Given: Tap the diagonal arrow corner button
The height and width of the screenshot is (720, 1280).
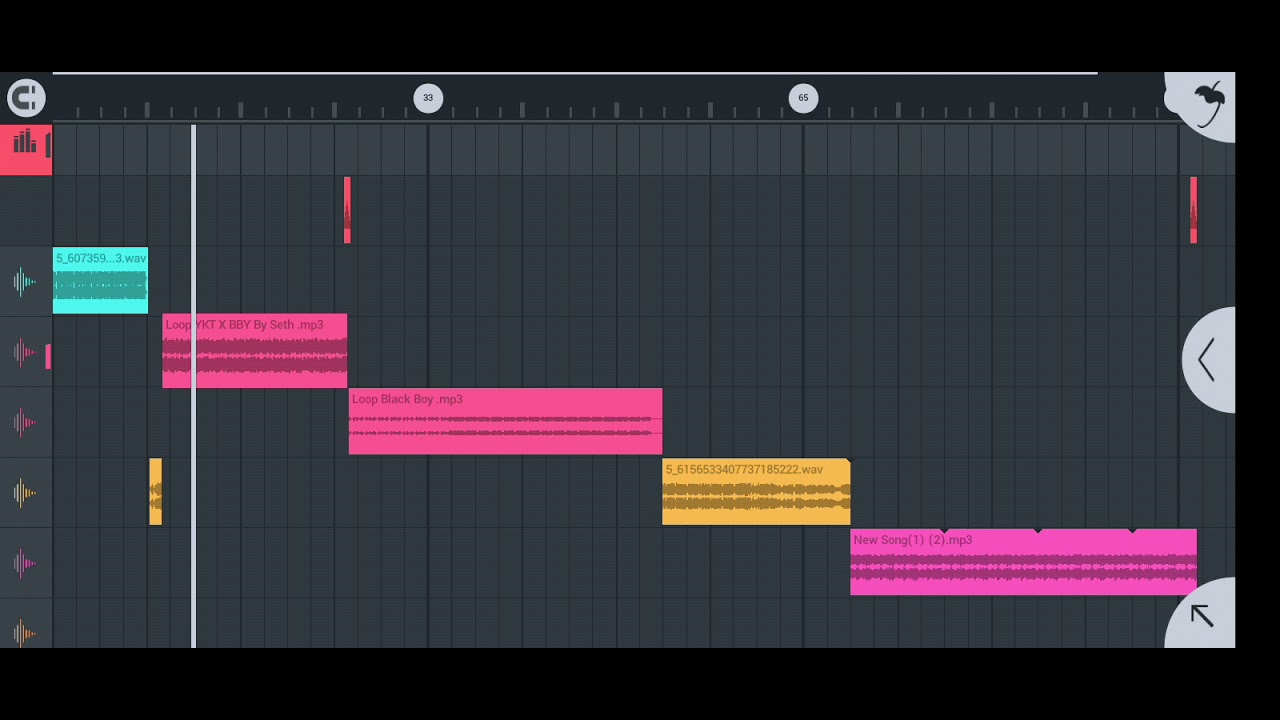Looking at the screenshot, I should point(1202,615).
